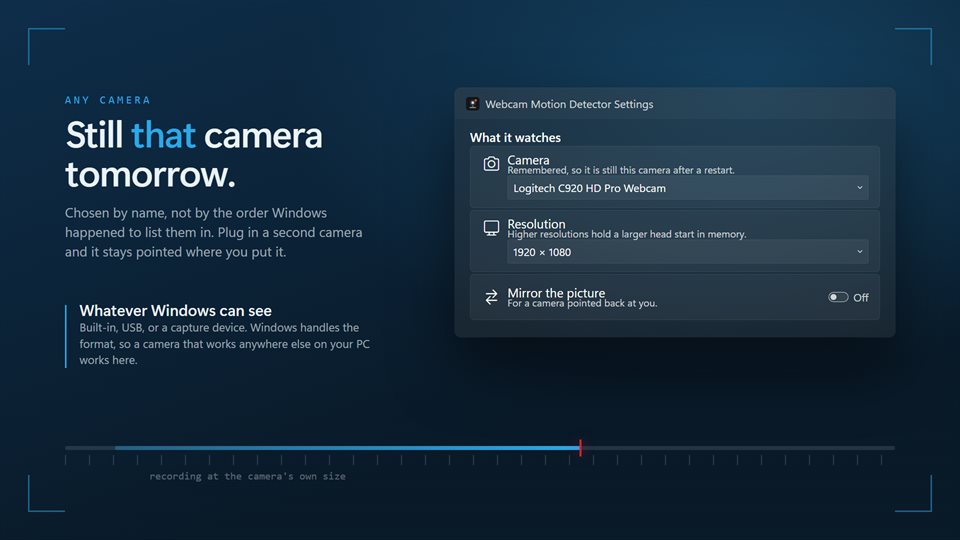Click the ANY CAMERA caption
960x540 pixels.
click(108, 100)
